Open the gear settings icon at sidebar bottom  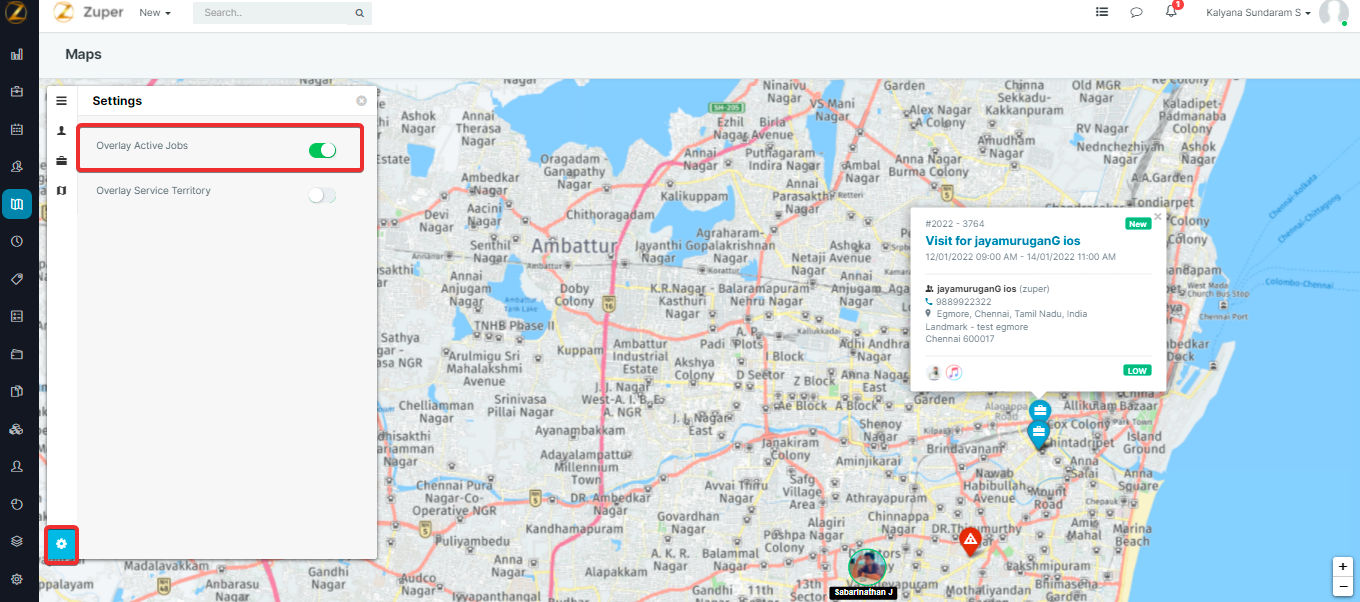[17, 579]
